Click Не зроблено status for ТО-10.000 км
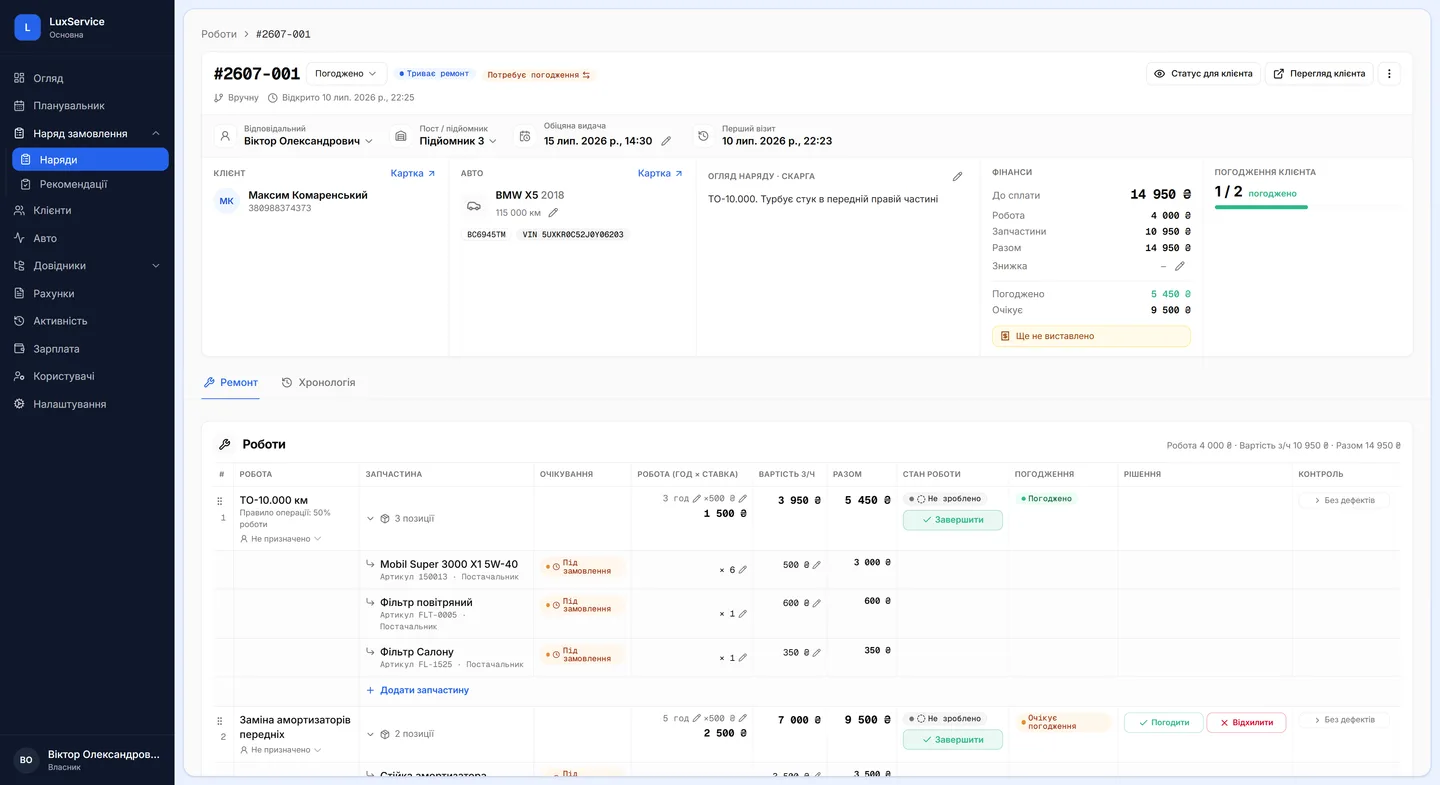 (945, 498)
